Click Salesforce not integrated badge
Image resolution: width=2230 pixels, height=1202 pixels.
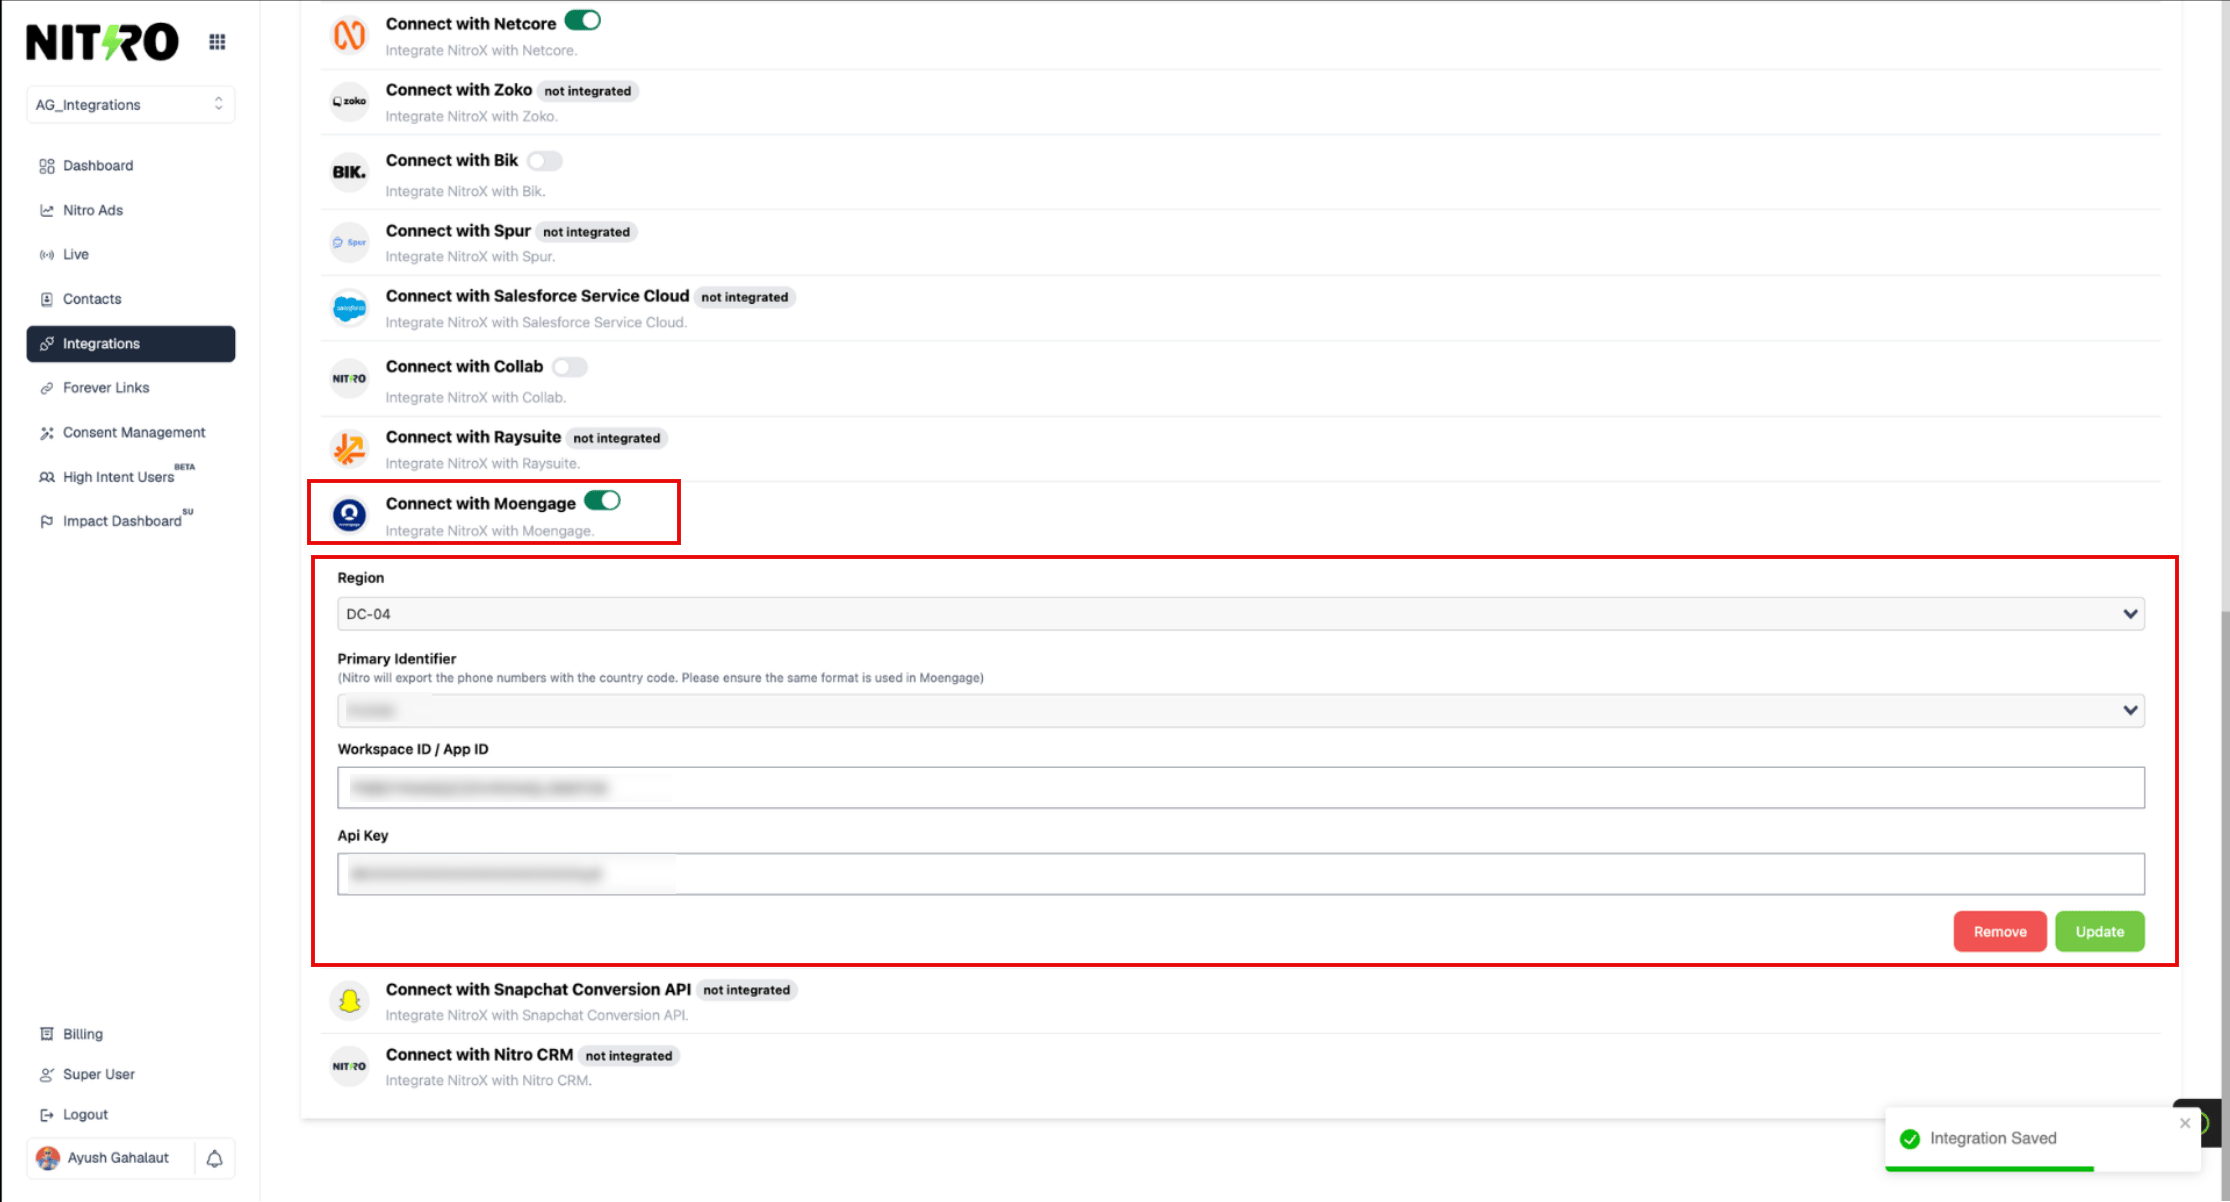(745, 297)
